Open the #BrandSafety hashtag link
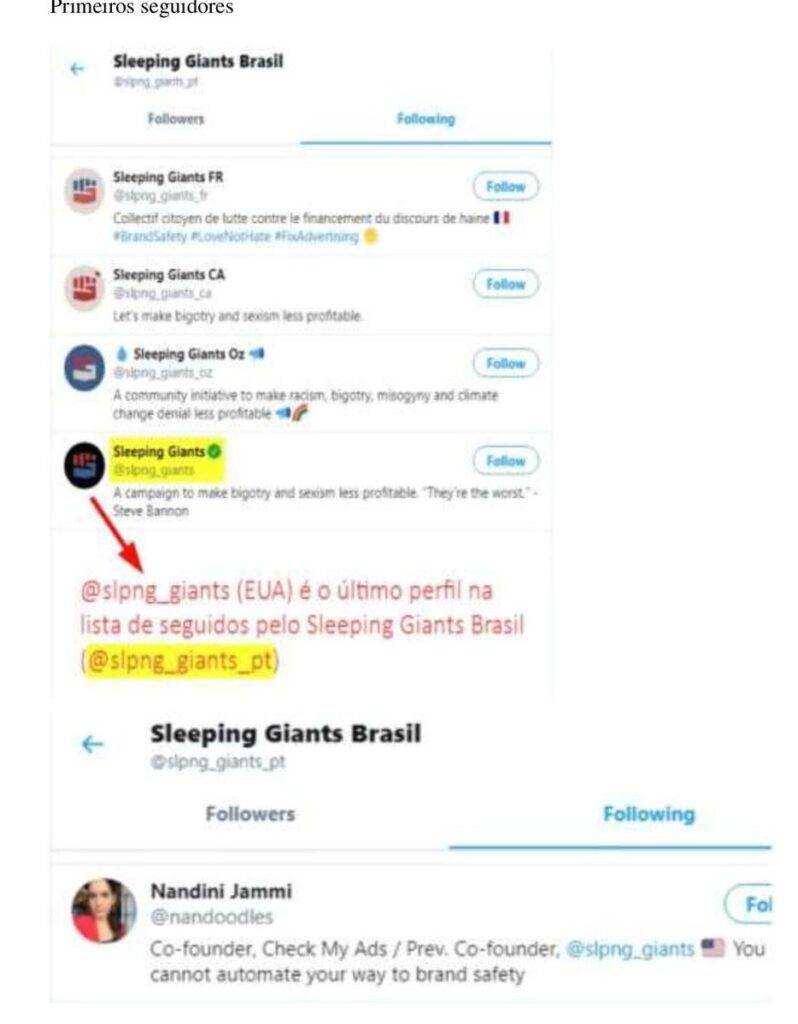 (150, 236)
